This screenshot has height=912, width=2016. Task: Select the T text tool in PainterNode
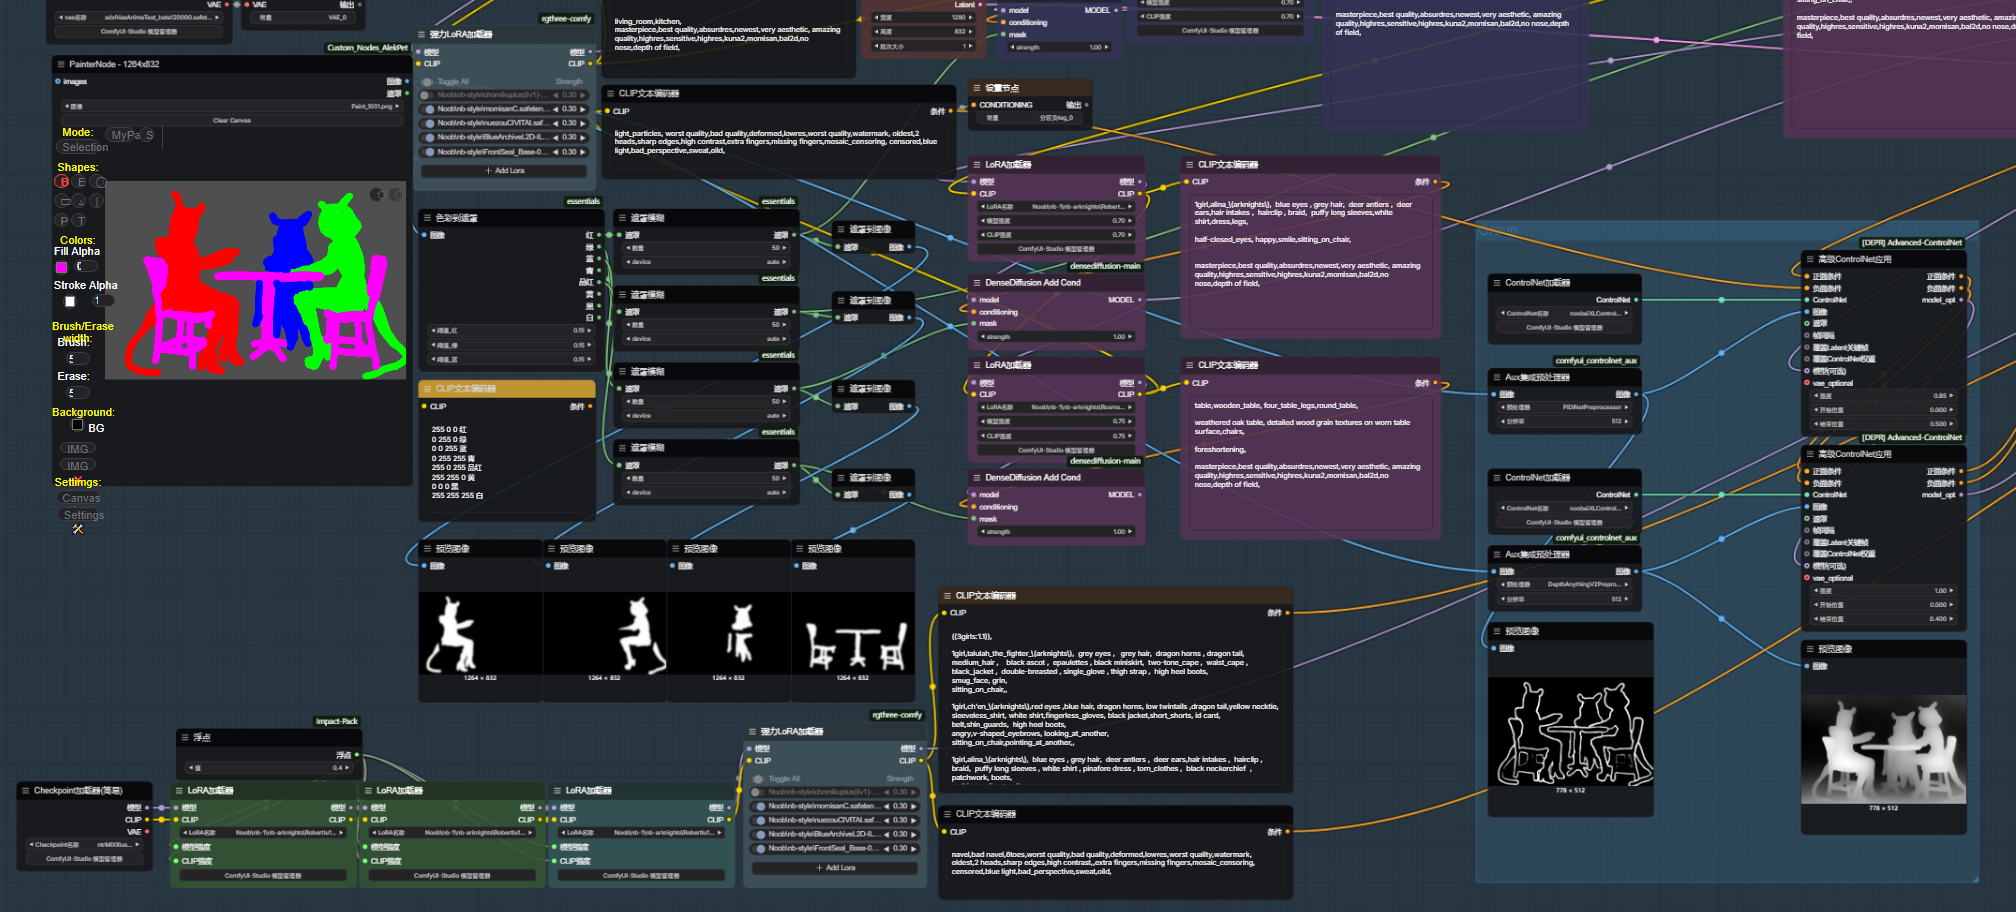coord(80,220)
